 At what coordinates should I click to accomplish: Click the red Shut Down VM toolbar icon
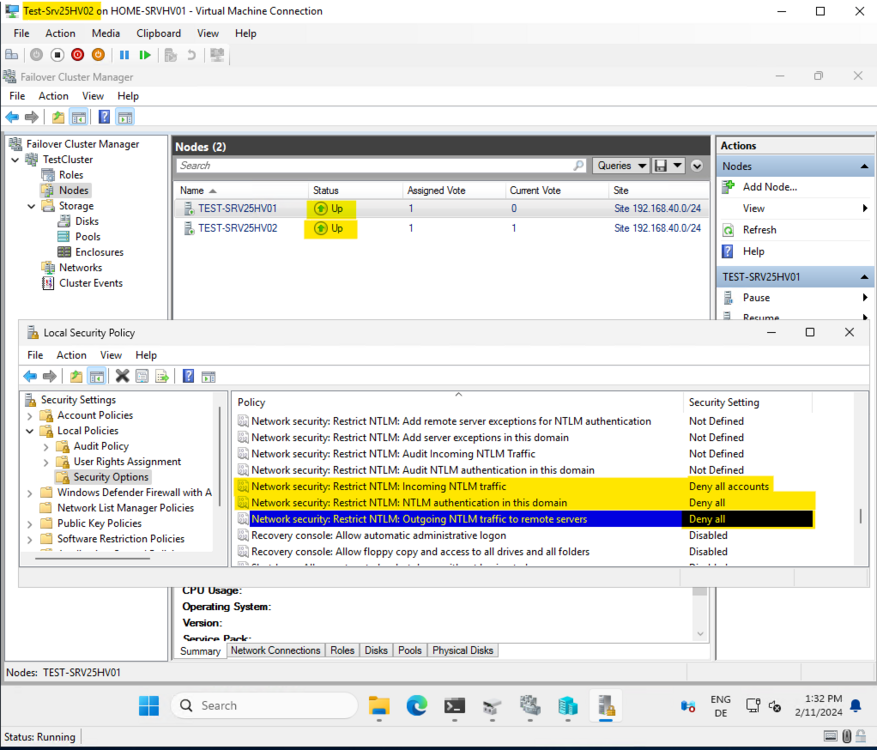tap(78, 55)
